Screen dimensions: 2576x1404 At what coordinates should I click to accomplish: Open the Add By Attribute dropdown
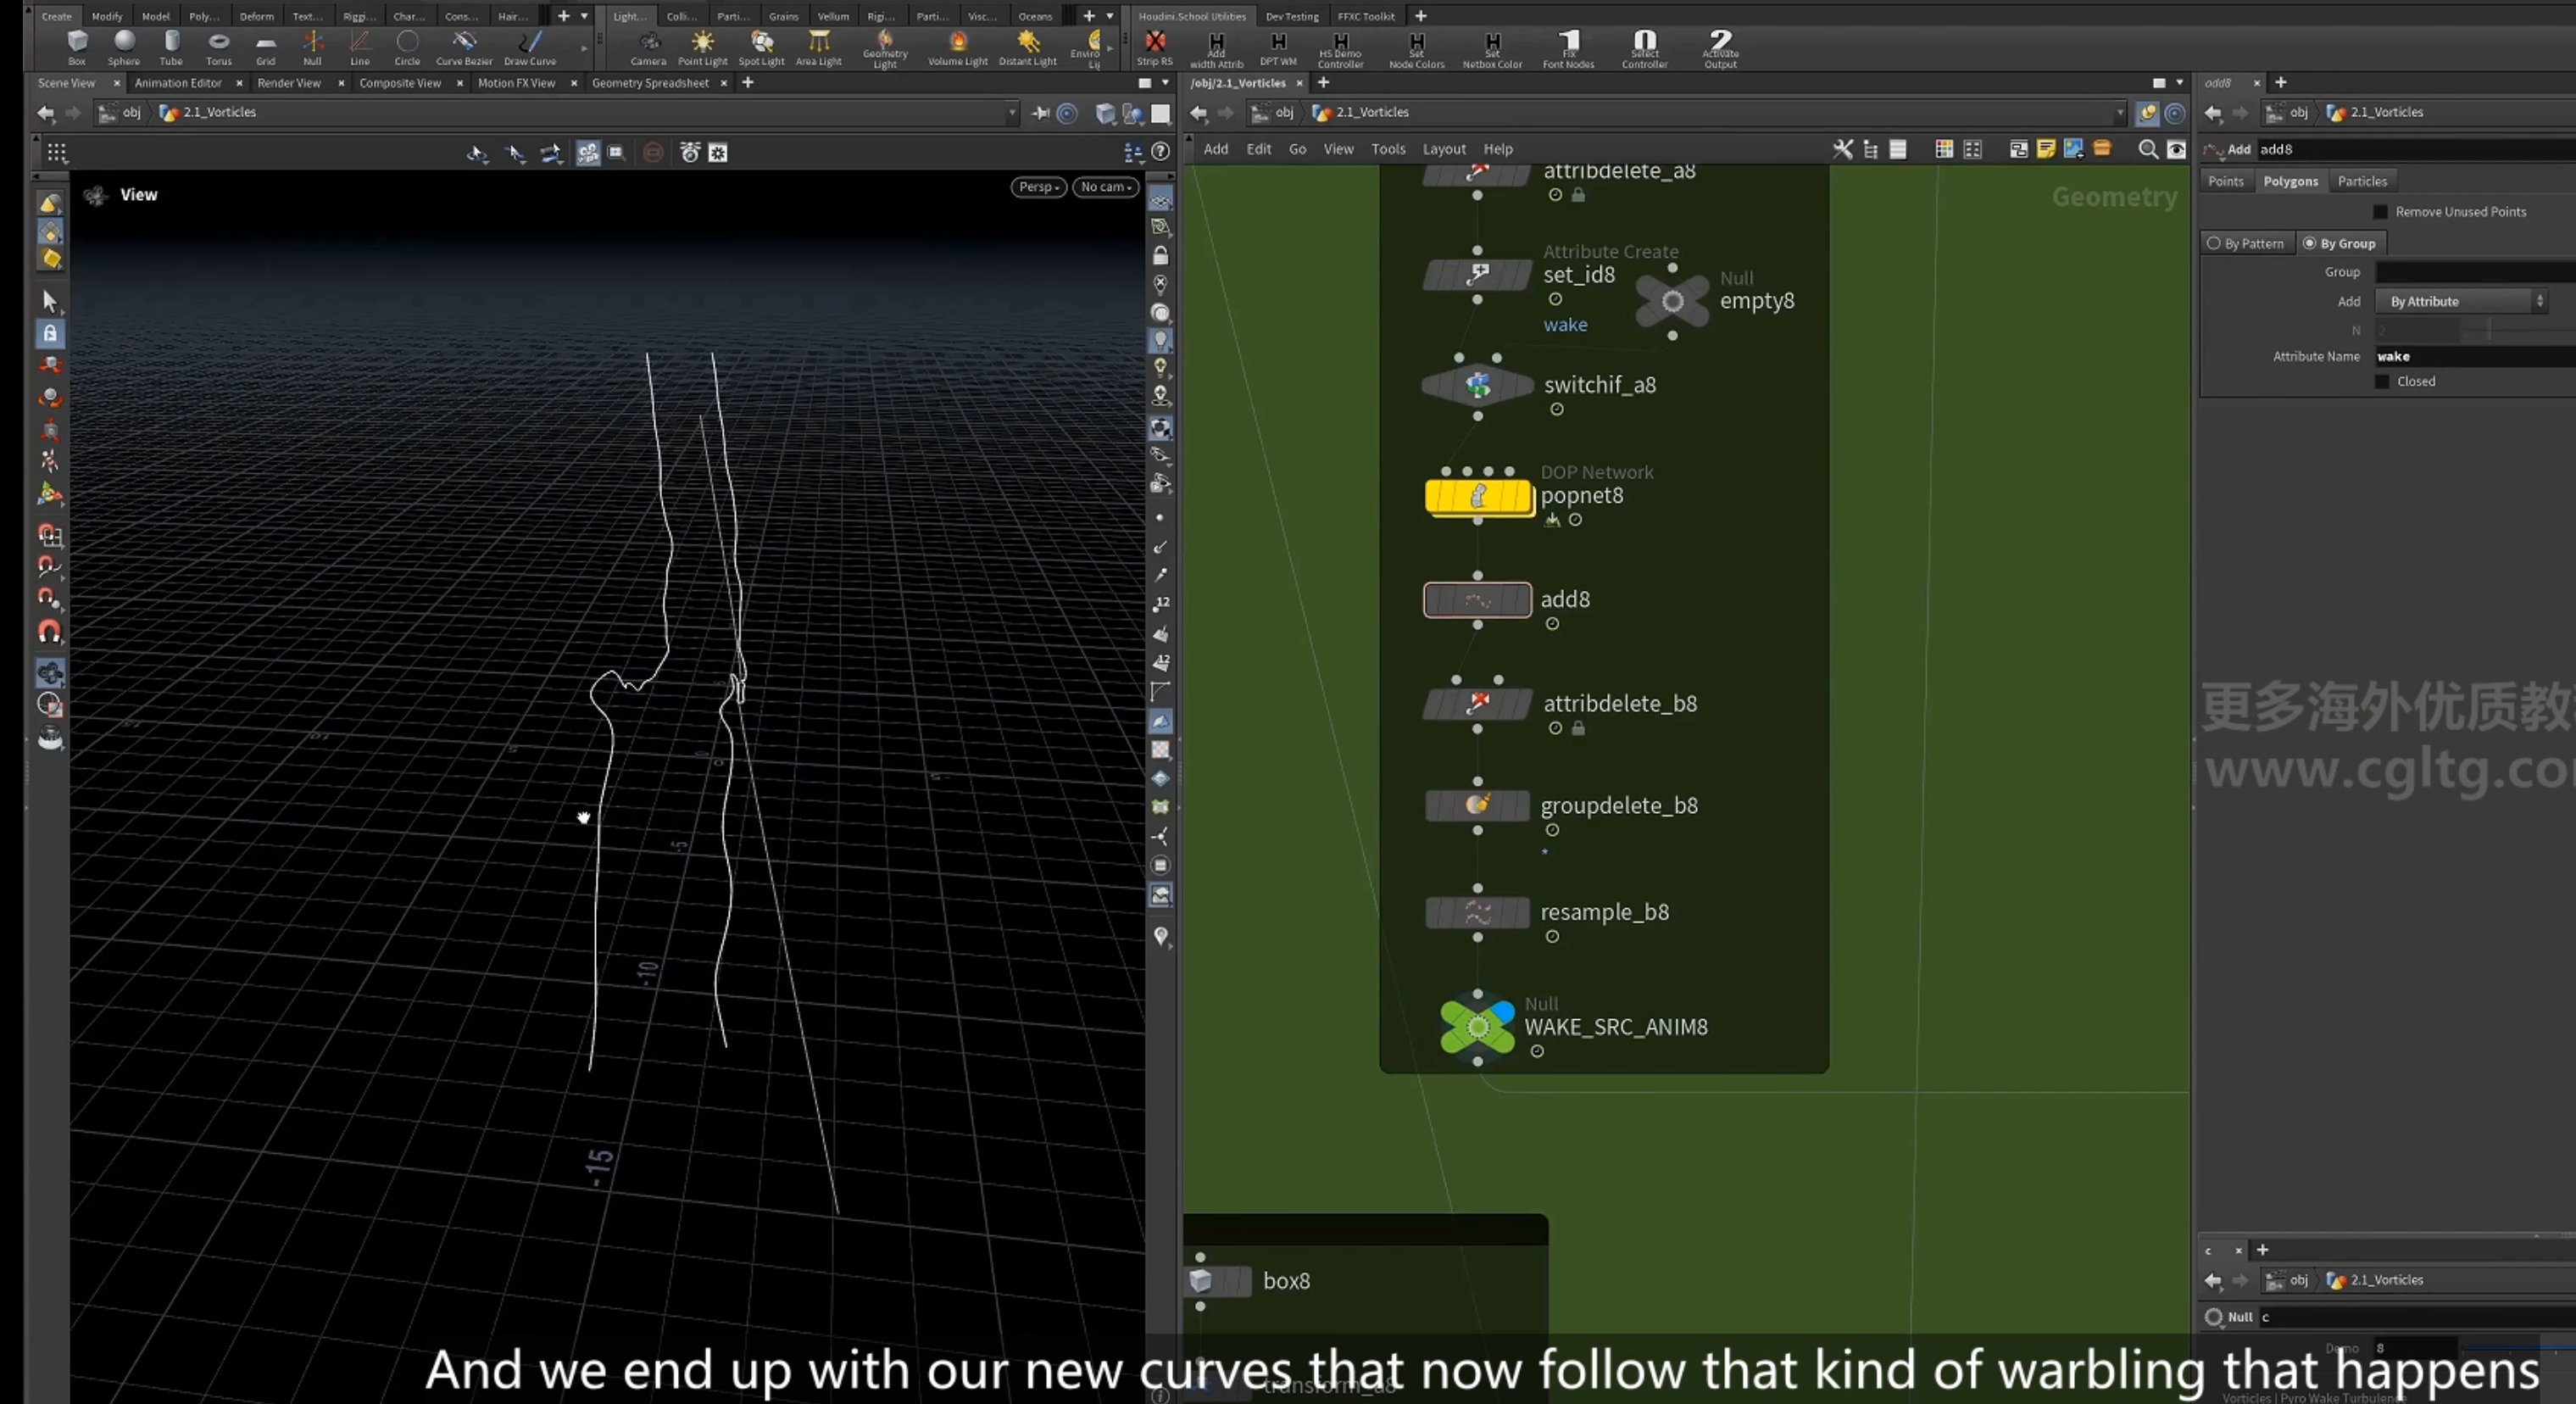(2461, 301)
